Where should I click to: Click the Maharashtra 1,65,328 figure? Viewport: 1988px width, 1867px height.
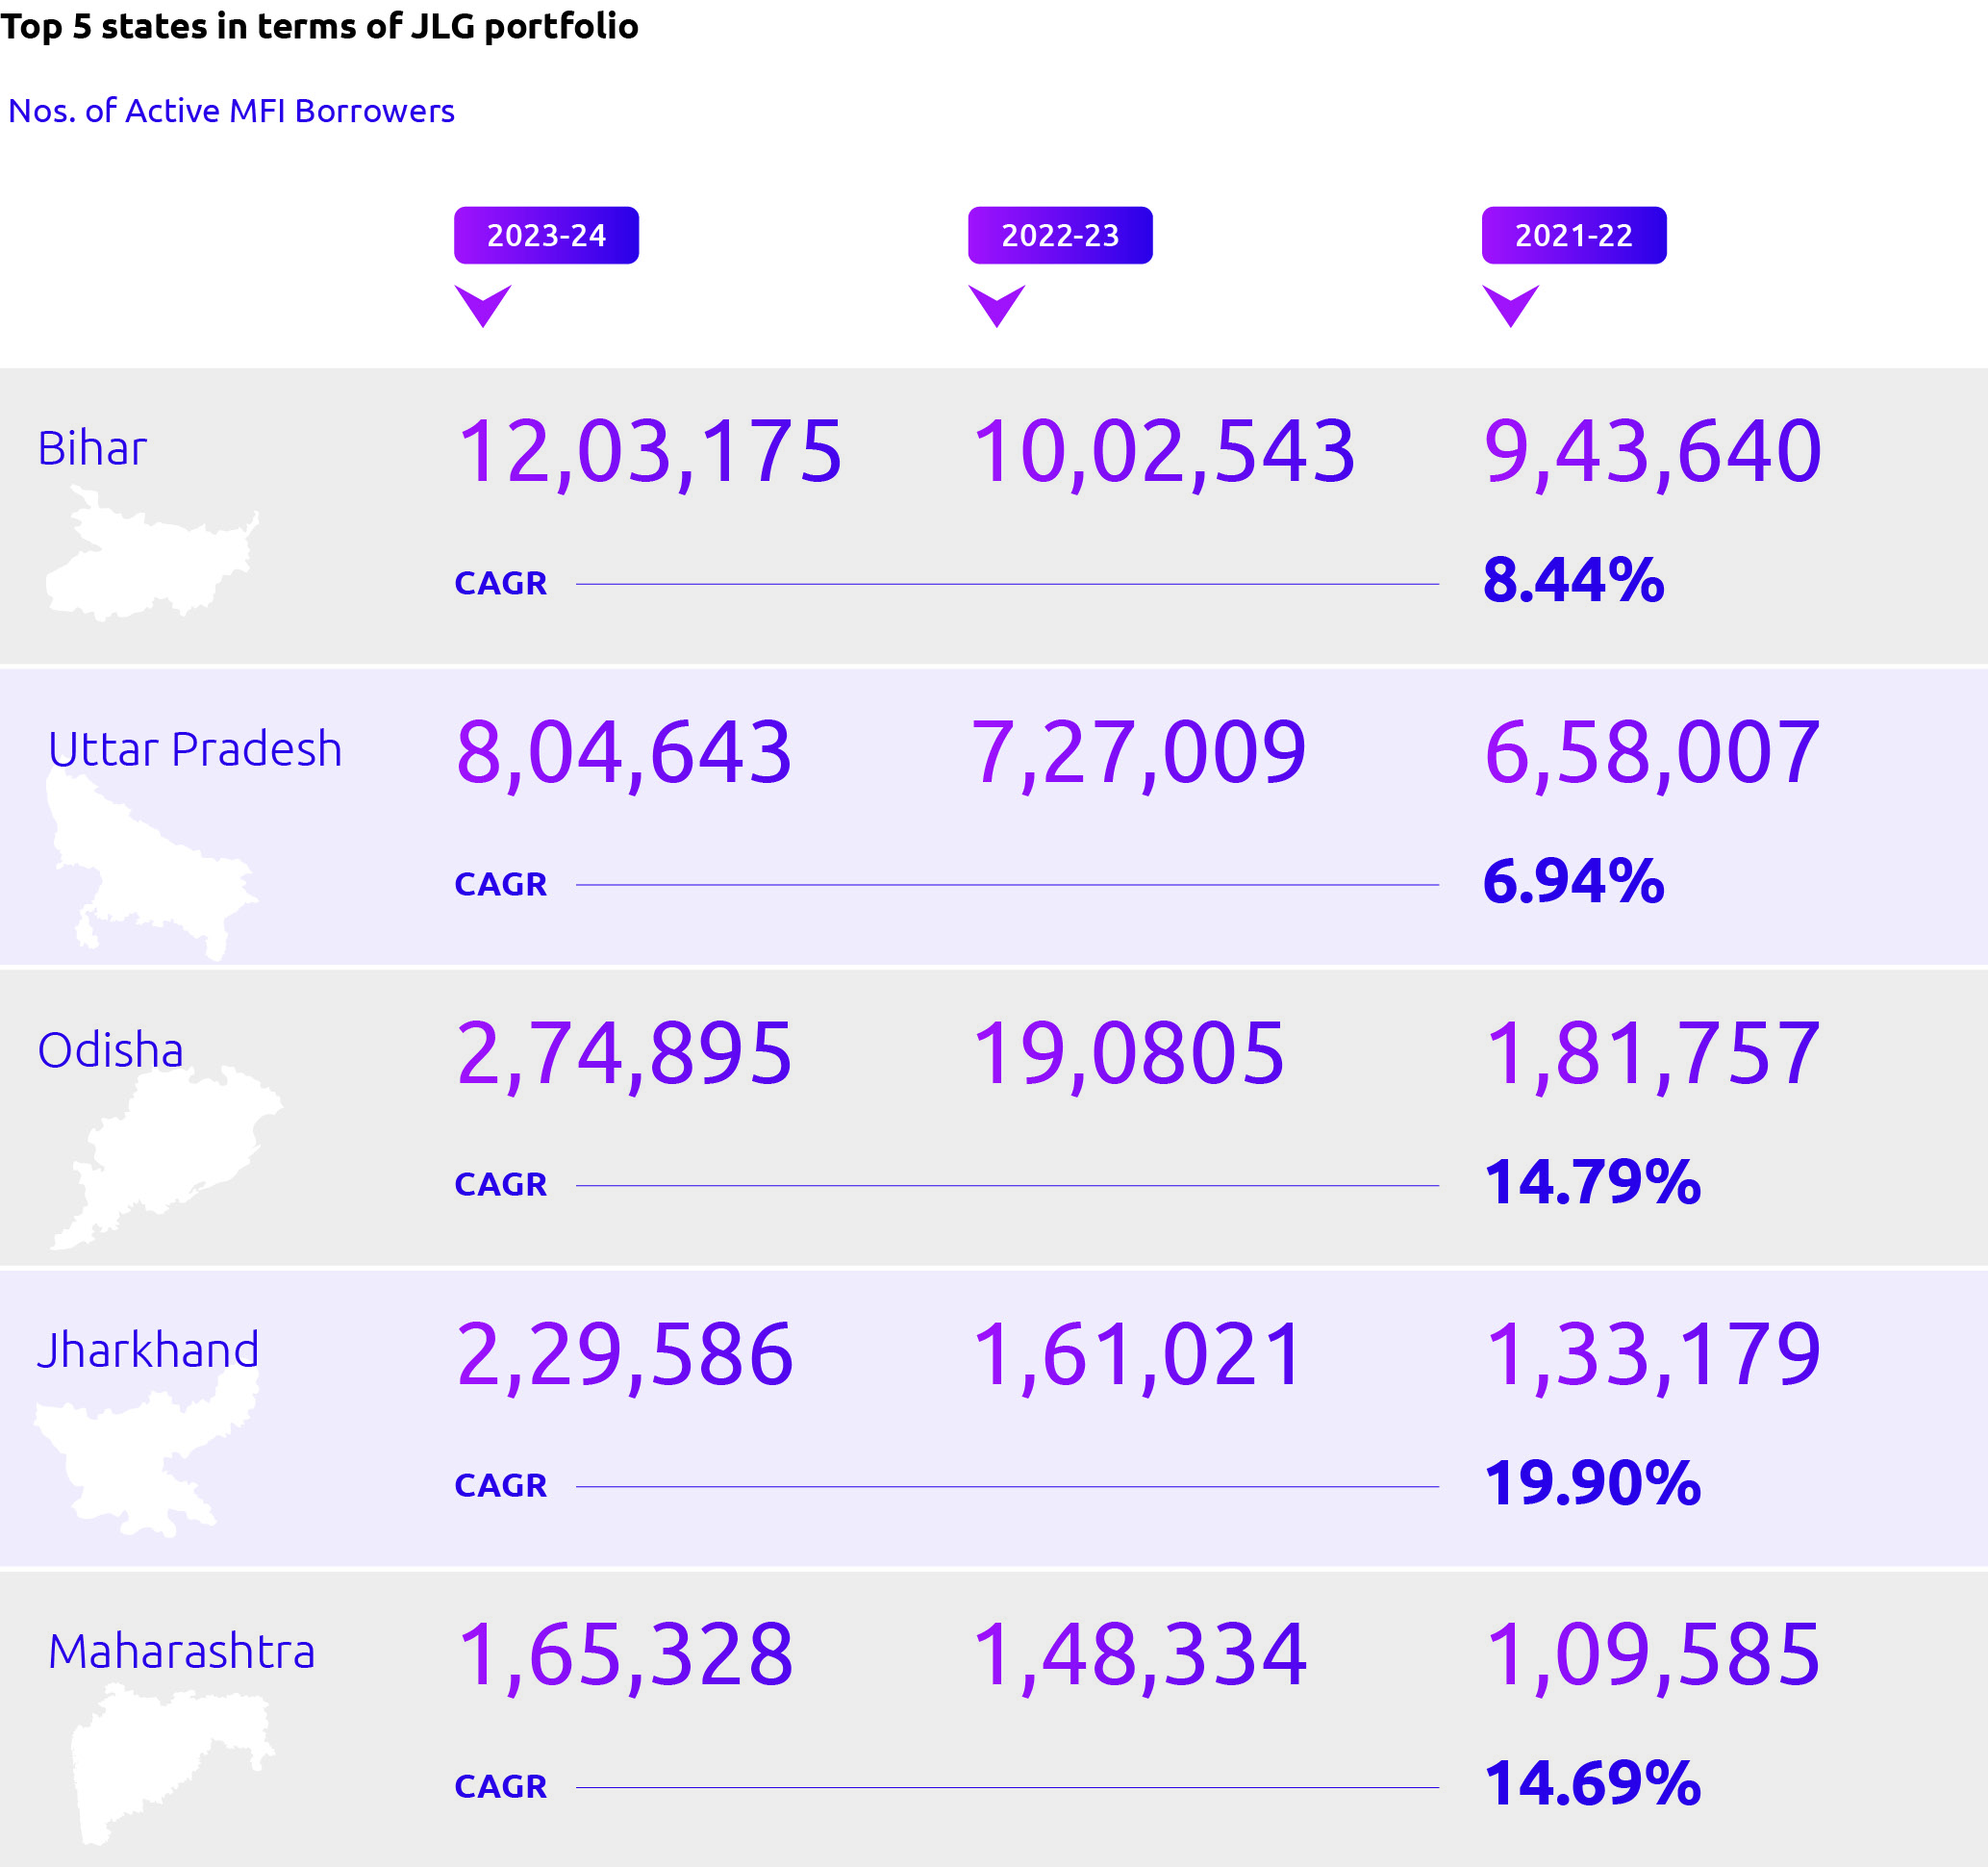[625, 1655]
